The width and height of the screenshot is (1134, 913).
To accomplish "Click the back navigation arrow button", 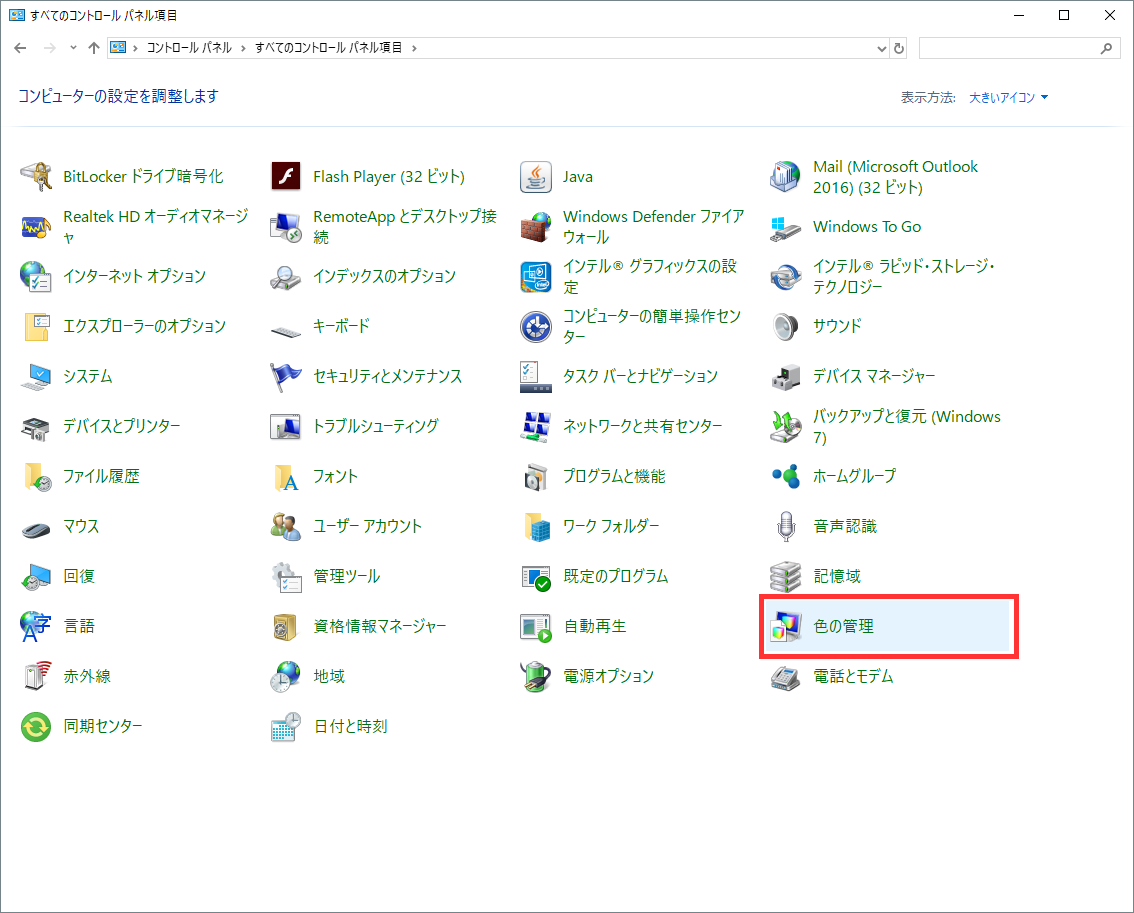I will [x=21, y=48].
